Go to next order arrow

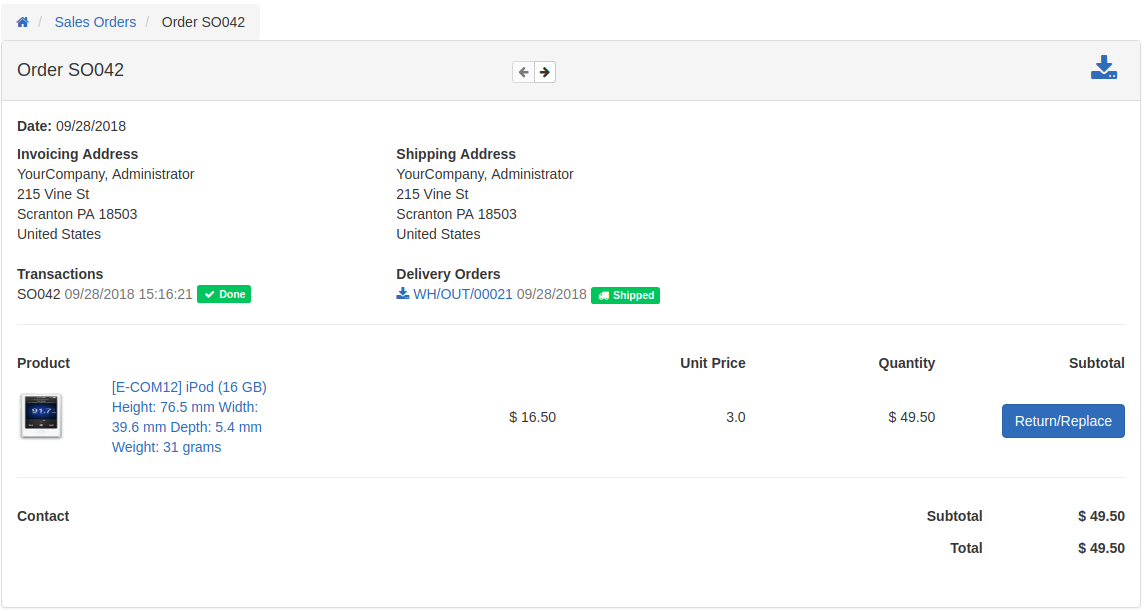pyautogui.click(x=545, y=72)
